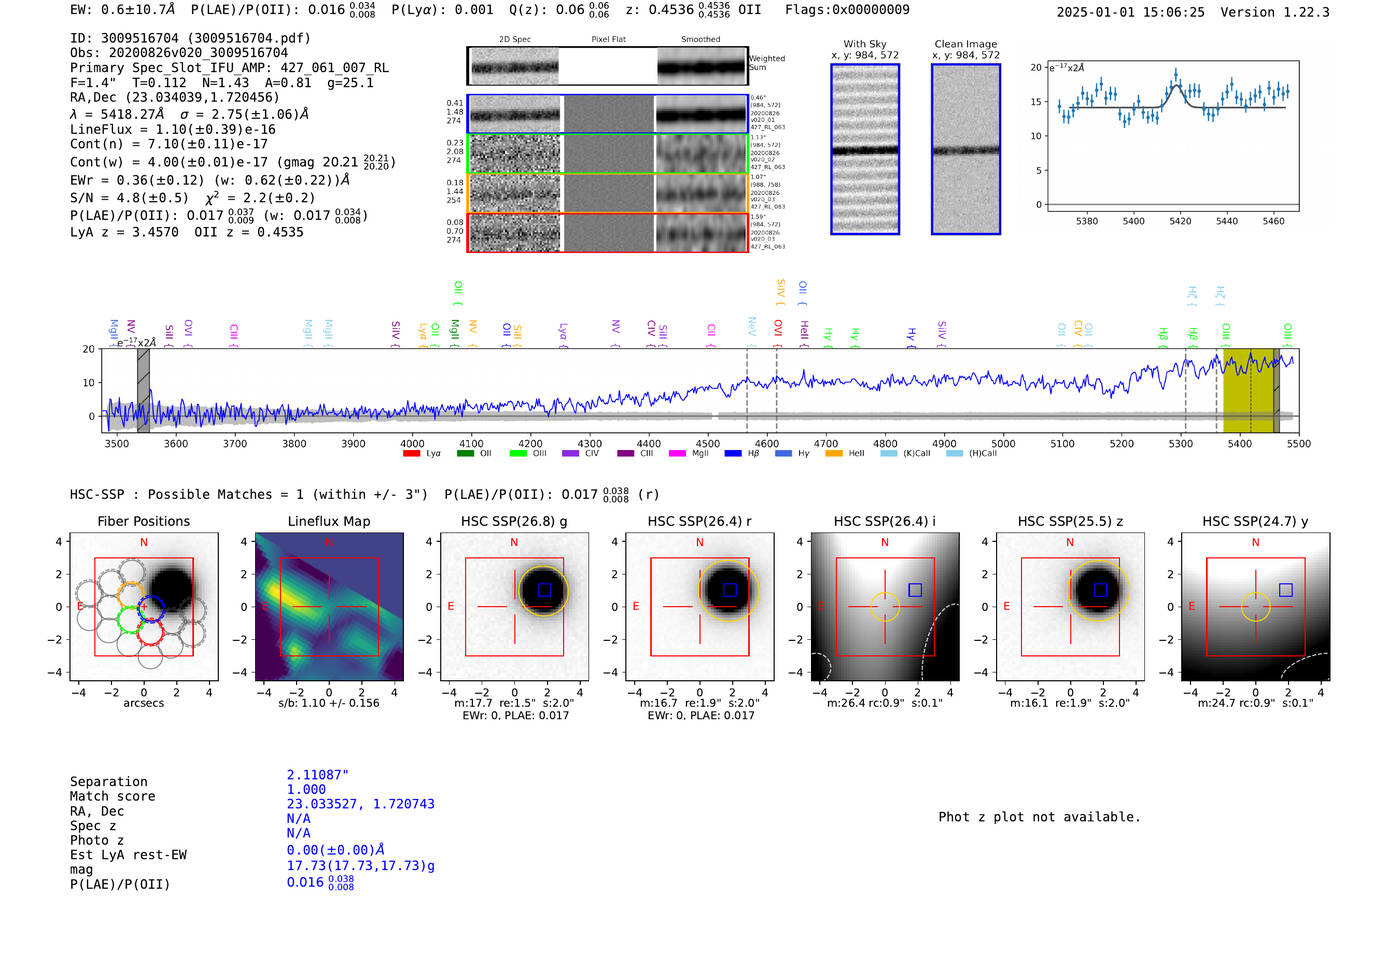Open the HSC SSP(25.5) z image

pos(1070,607)
